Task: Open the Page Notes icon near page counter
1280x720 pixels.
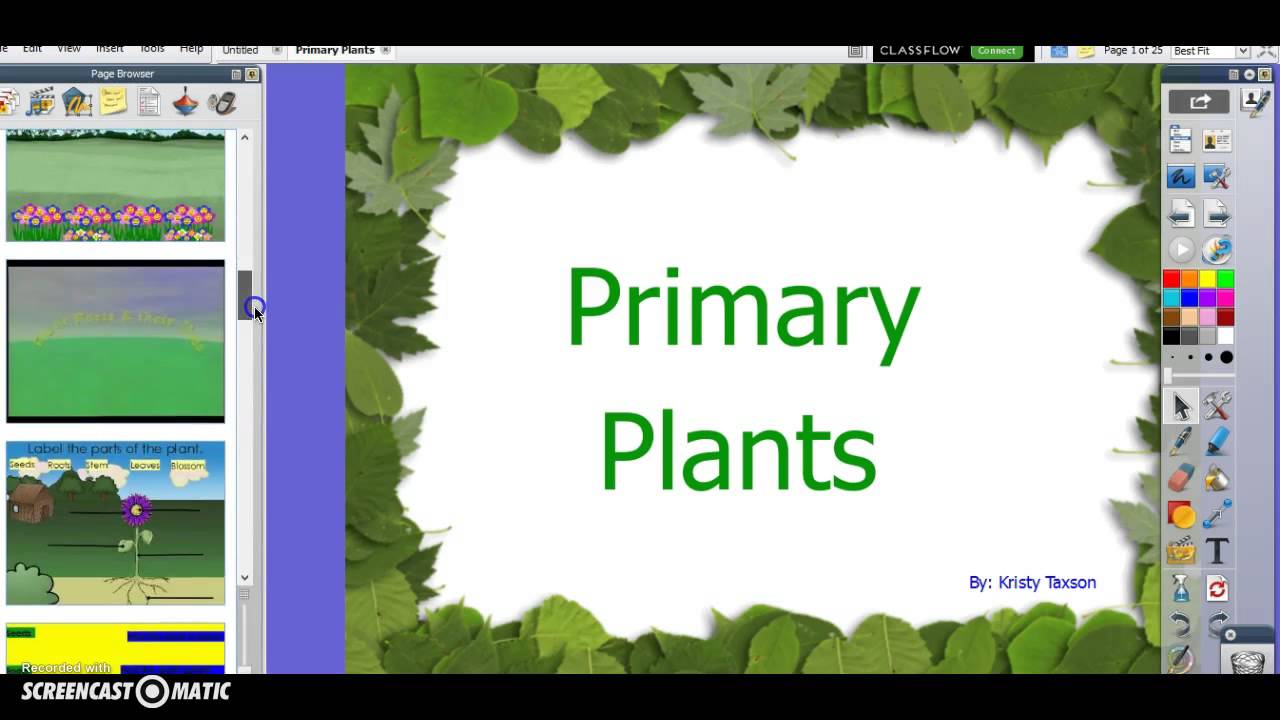Action: click(1085, 51)
